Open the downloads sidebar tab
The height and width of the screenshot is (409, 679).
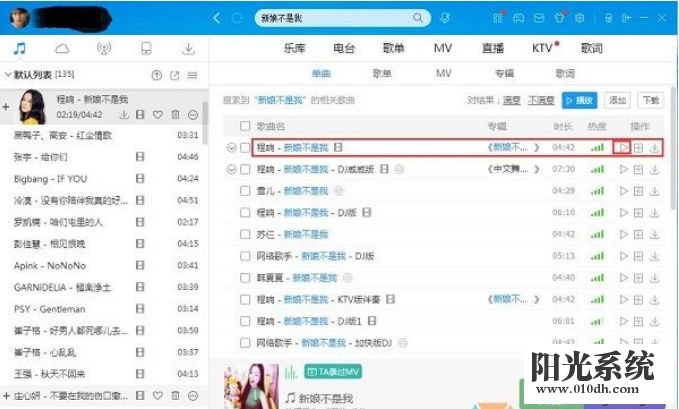tap(188, 48)
